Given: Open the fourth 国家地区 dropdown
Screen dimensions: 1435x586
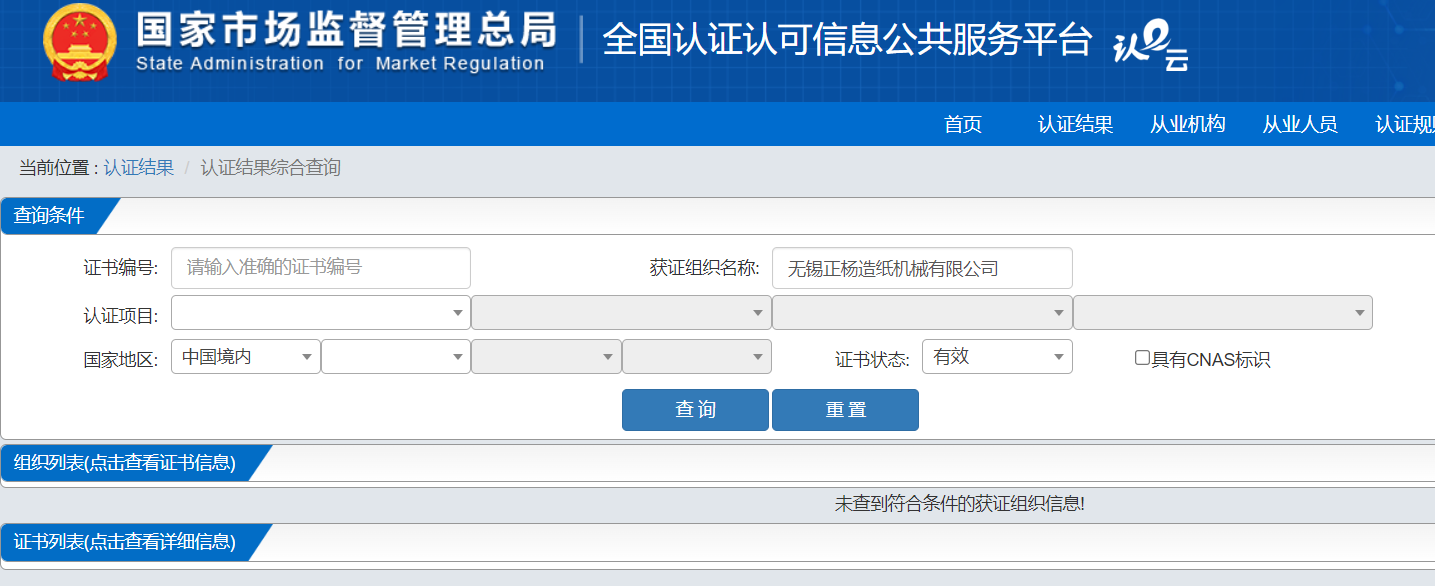Looking at the screenshot, I should coord(697,357).
